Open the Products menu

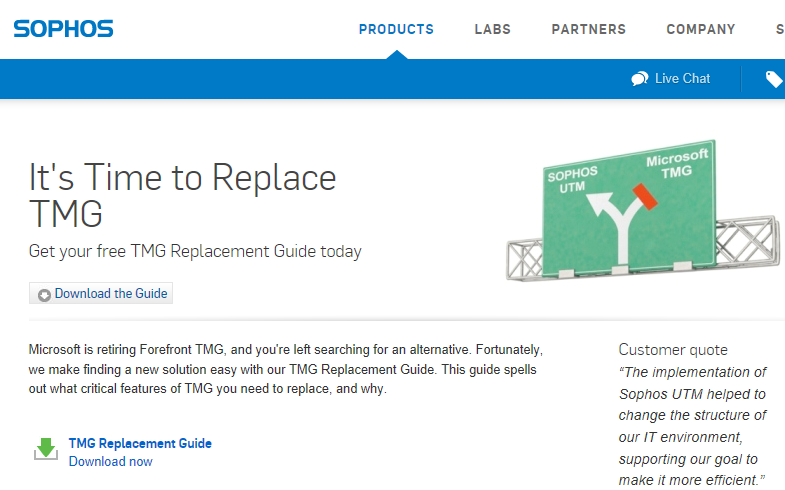tap(396, 30)
